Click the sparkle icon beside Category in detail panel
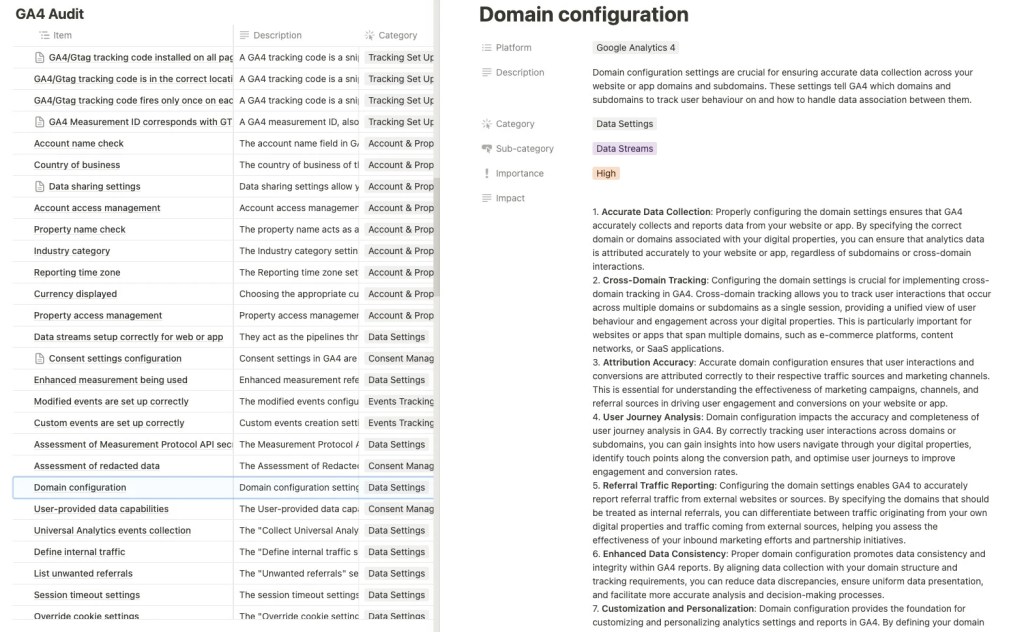Screen dimensions: 1024x632 (x=486, y=124)
